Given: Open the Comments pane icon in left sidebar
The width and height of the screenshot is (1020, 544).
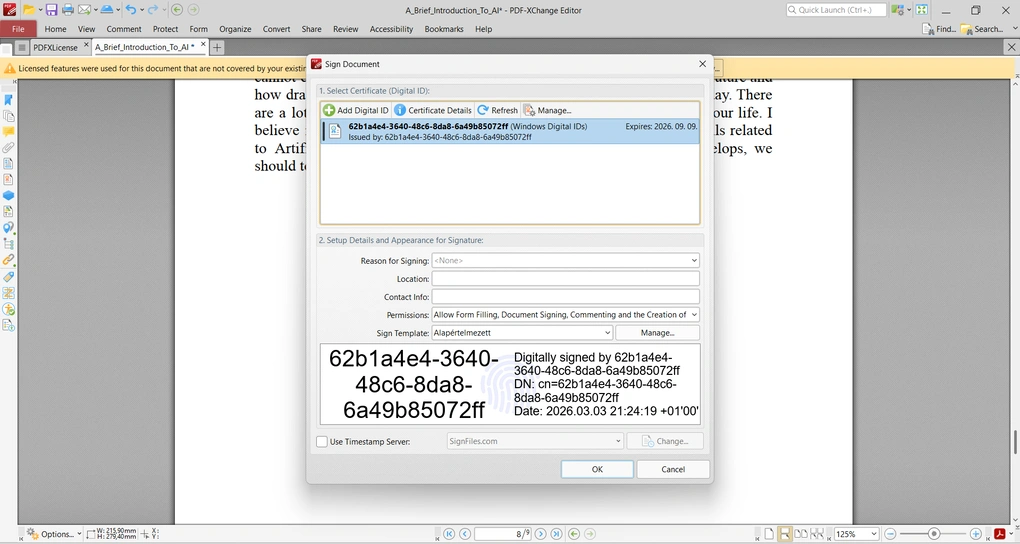Looking at the screenshot, I should (8, 132).
